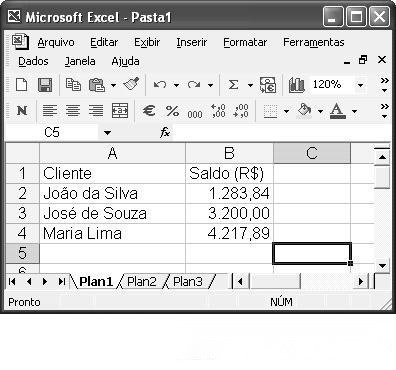Click Merge and Center icon

tap(120, 110)
